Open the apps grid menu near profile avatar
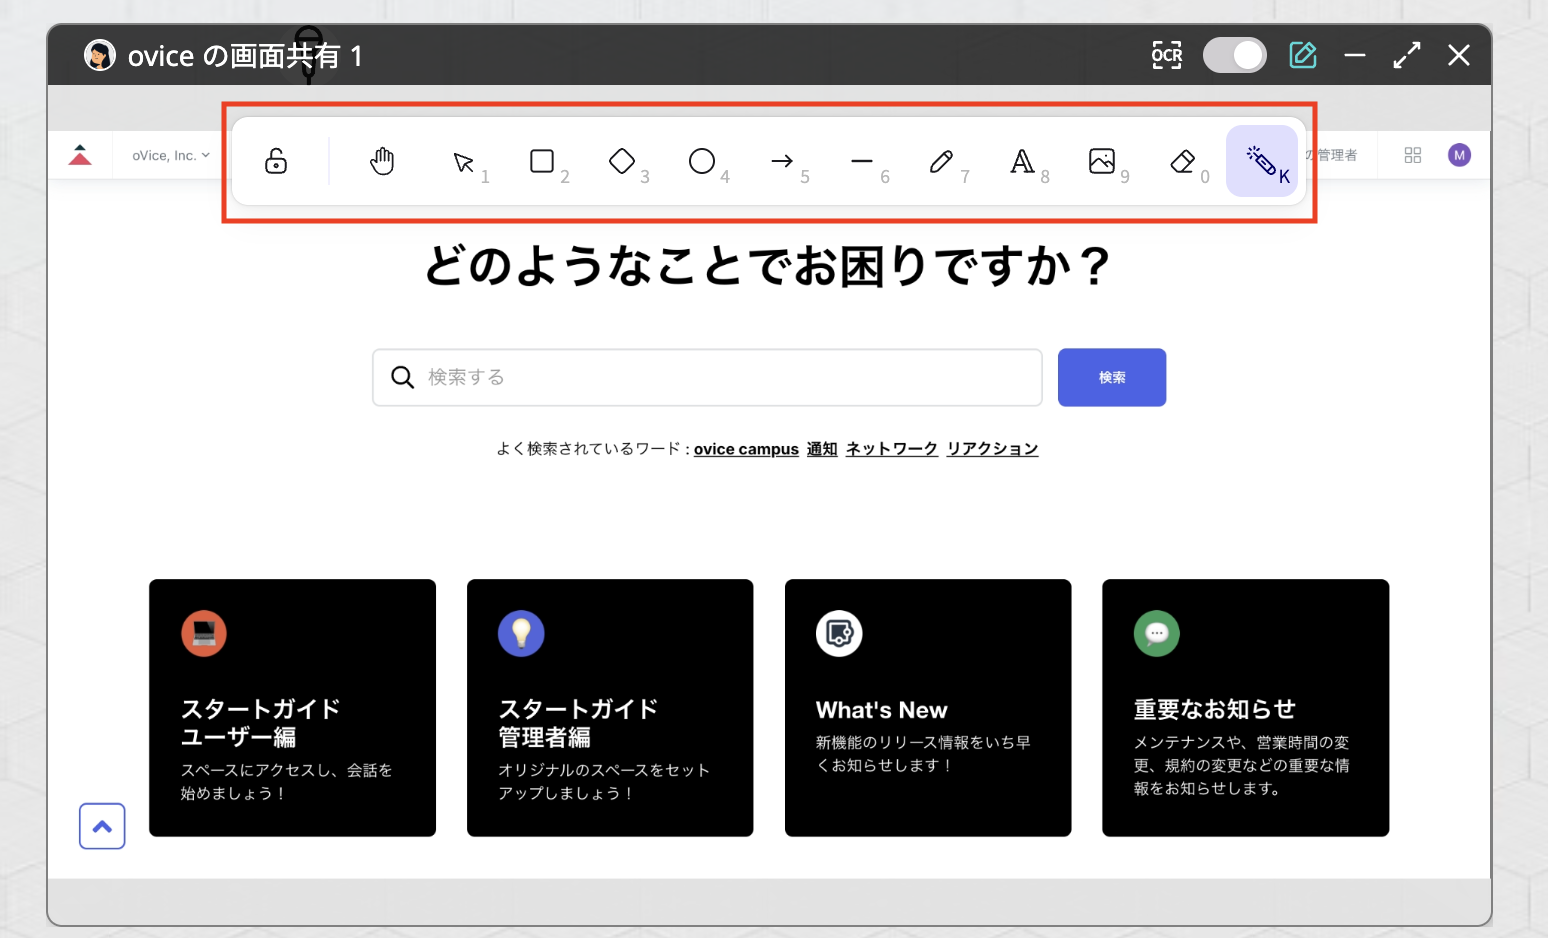 click(1413, 155)
